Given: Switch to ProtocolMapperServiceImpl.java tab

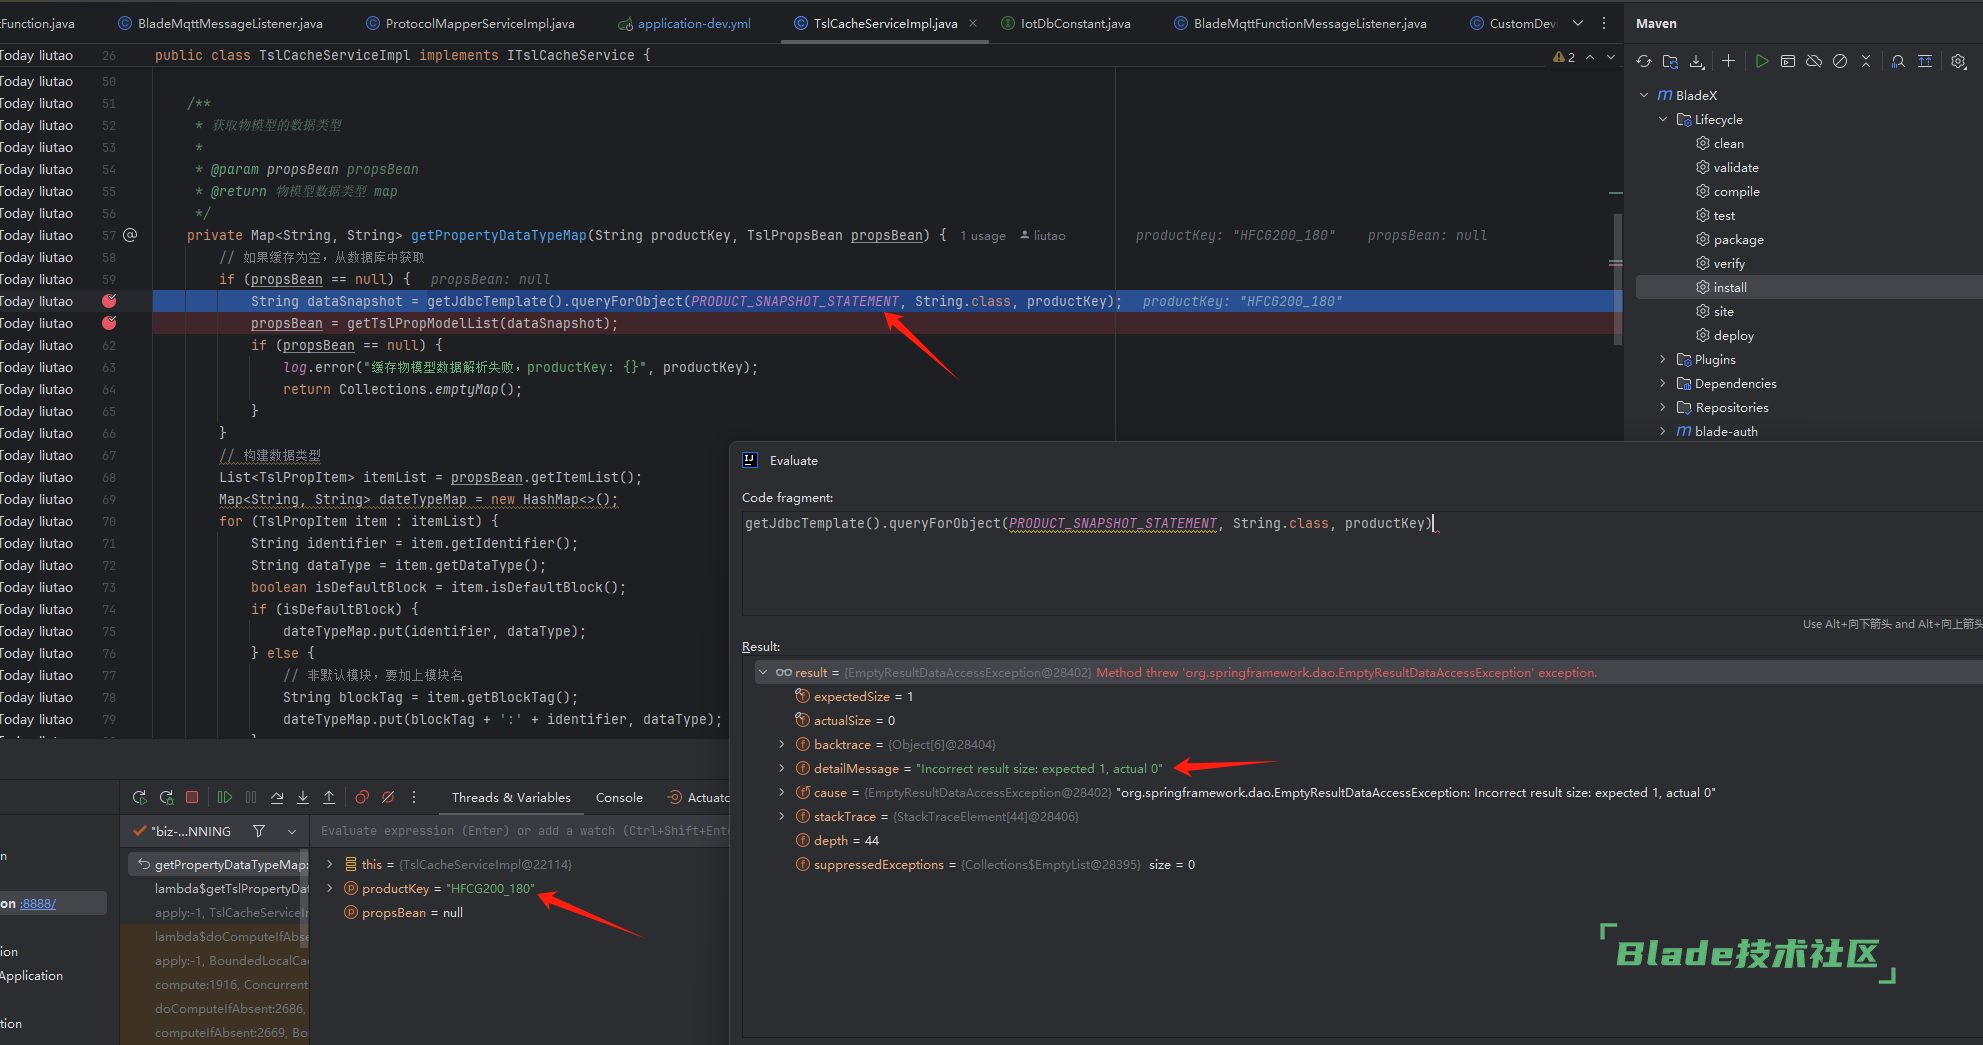Looking at the screenshot, I should 470,23.
